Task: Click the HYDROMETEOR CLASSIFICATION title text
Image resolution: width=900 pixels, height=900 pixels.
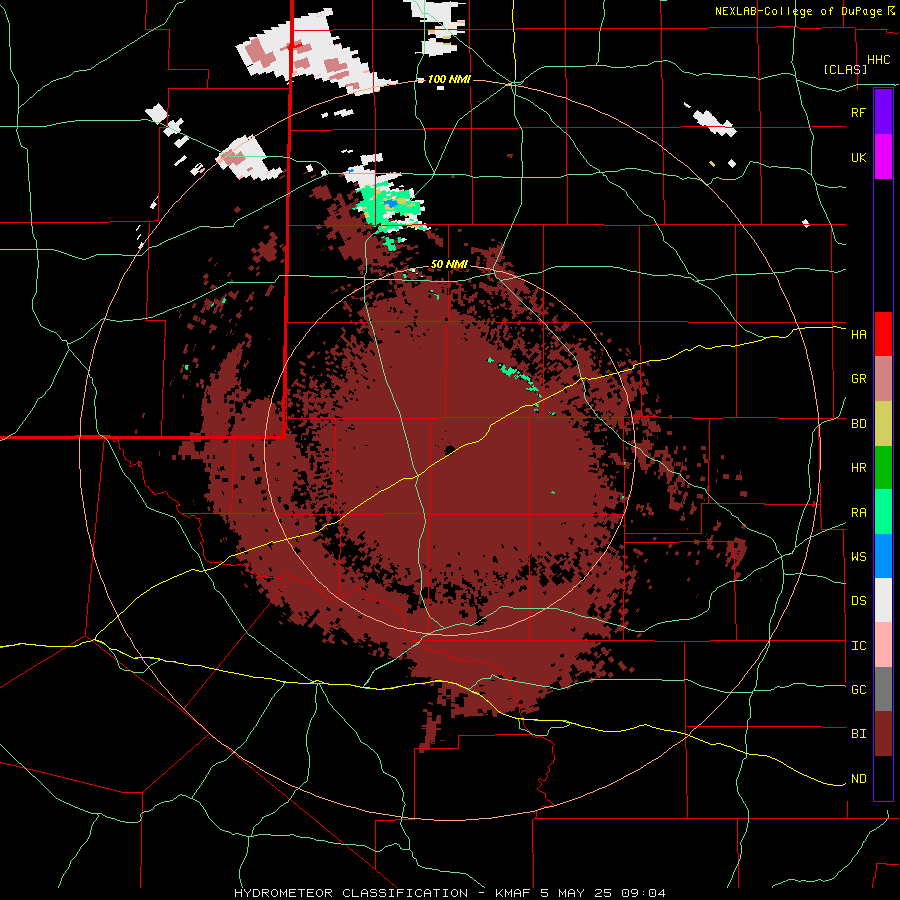Action: pos(351,893)
